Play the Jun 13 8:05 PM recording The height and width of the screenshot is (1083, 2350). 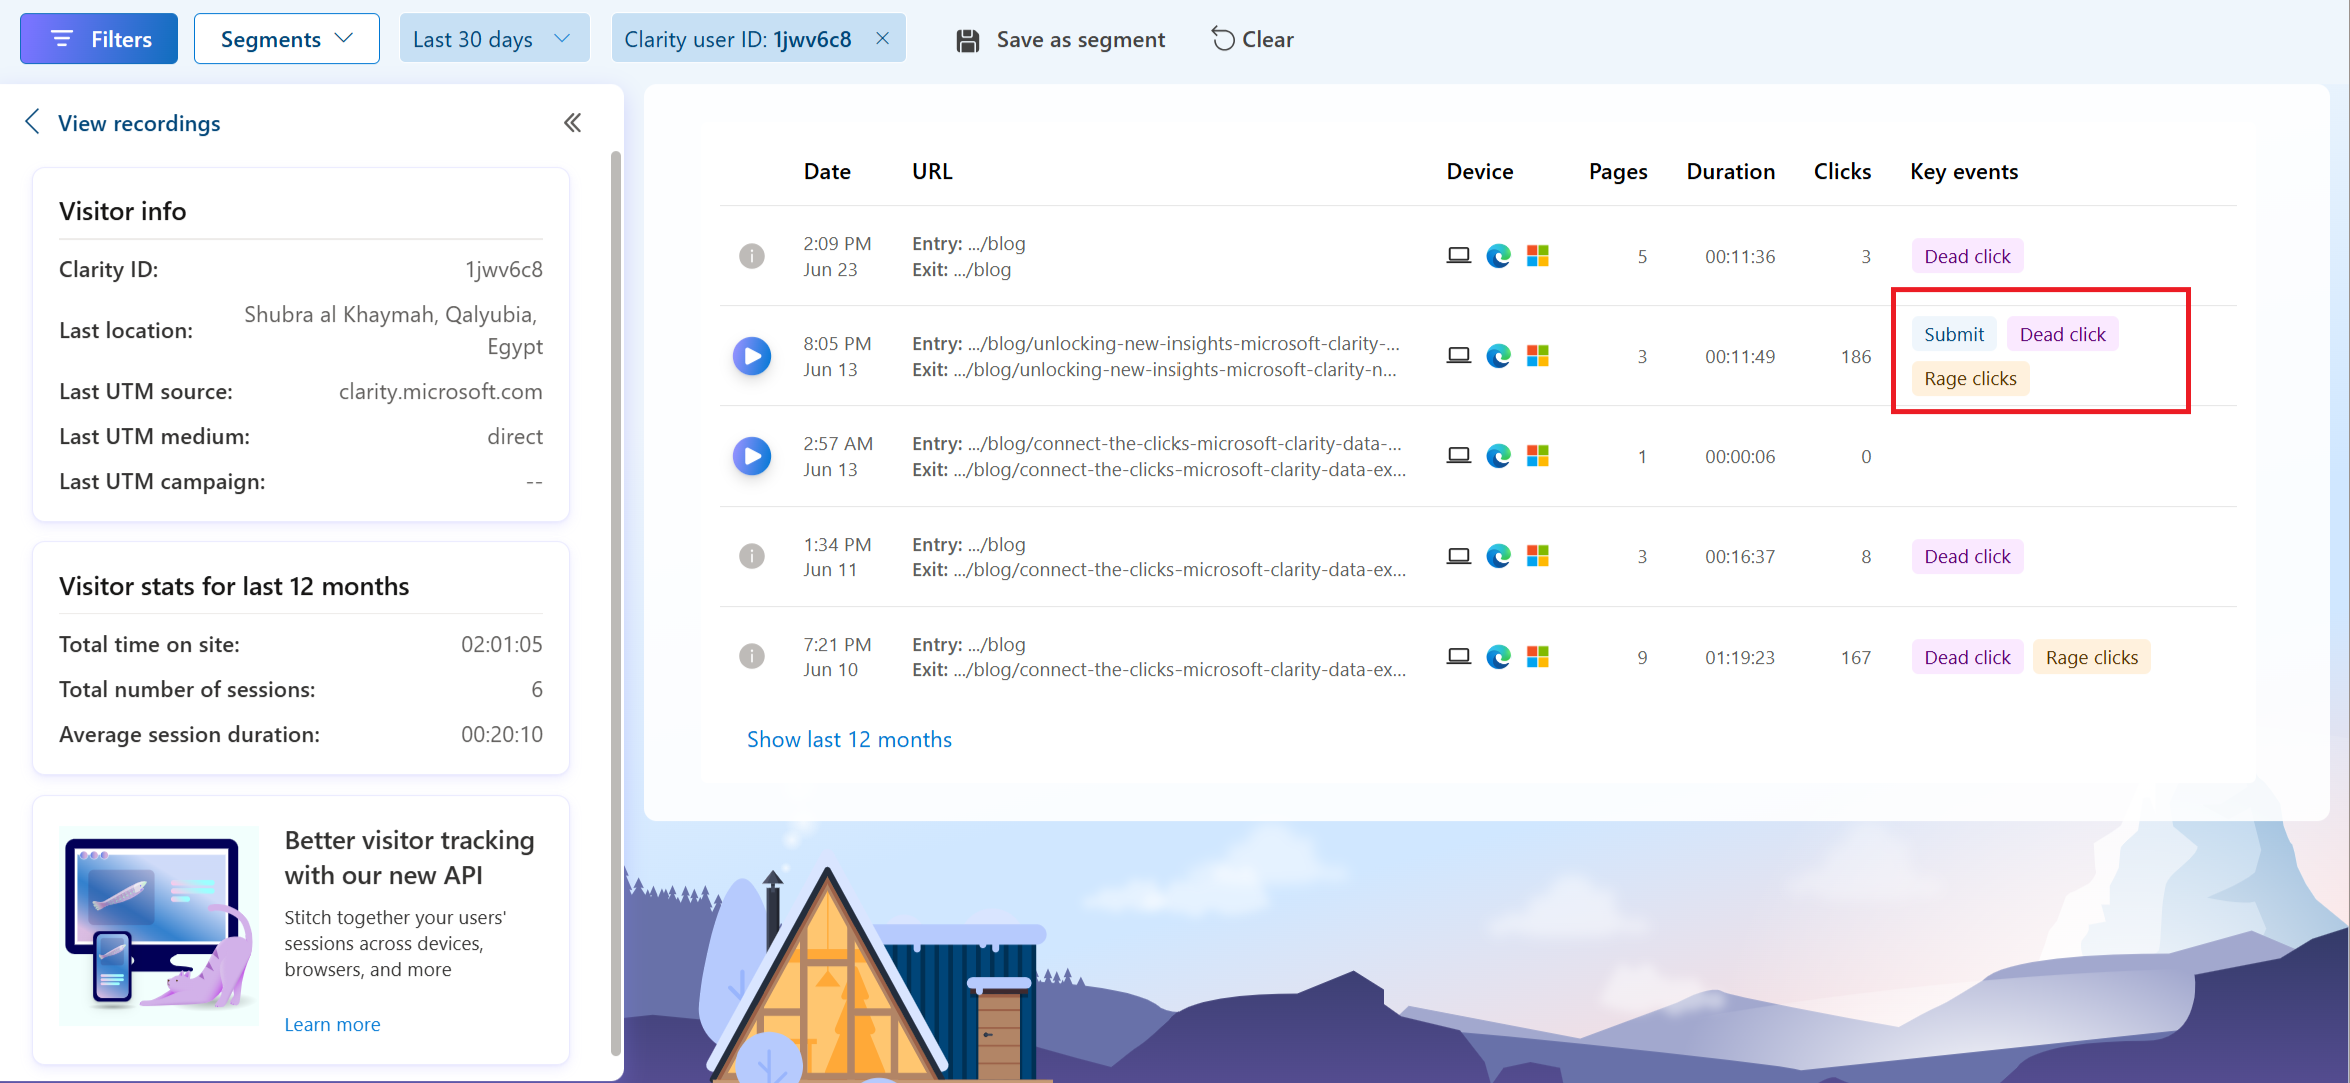pyautogui.click(x=751, y=356)
